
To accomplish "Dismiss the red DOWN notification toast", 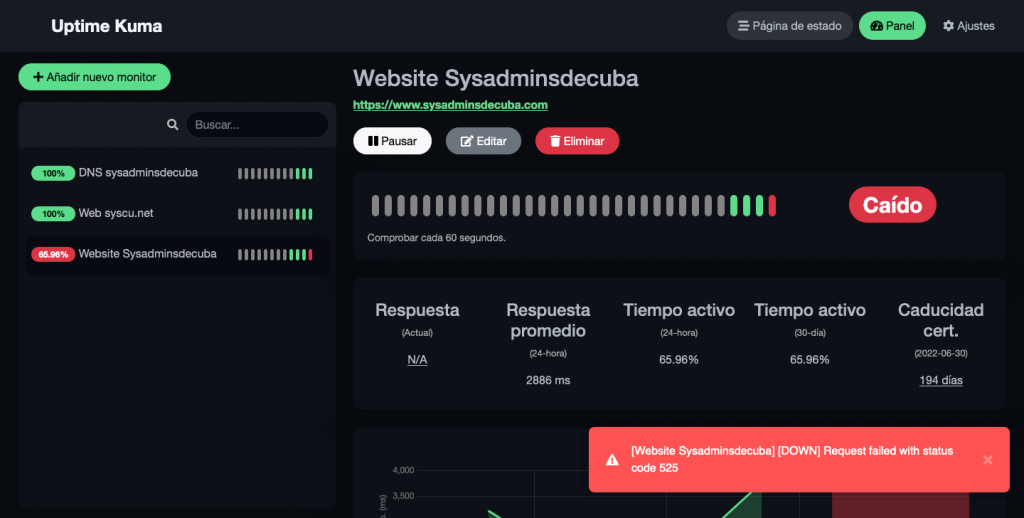I will (987, 460).
